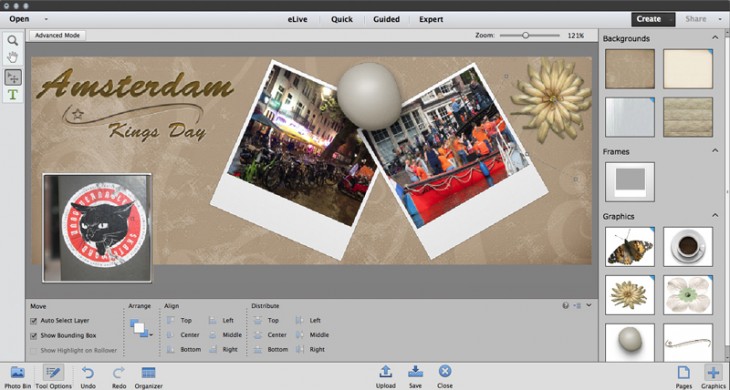Add the flourish swirl graphic
Screen dimensions: 730x390
[x=688, y=343]
